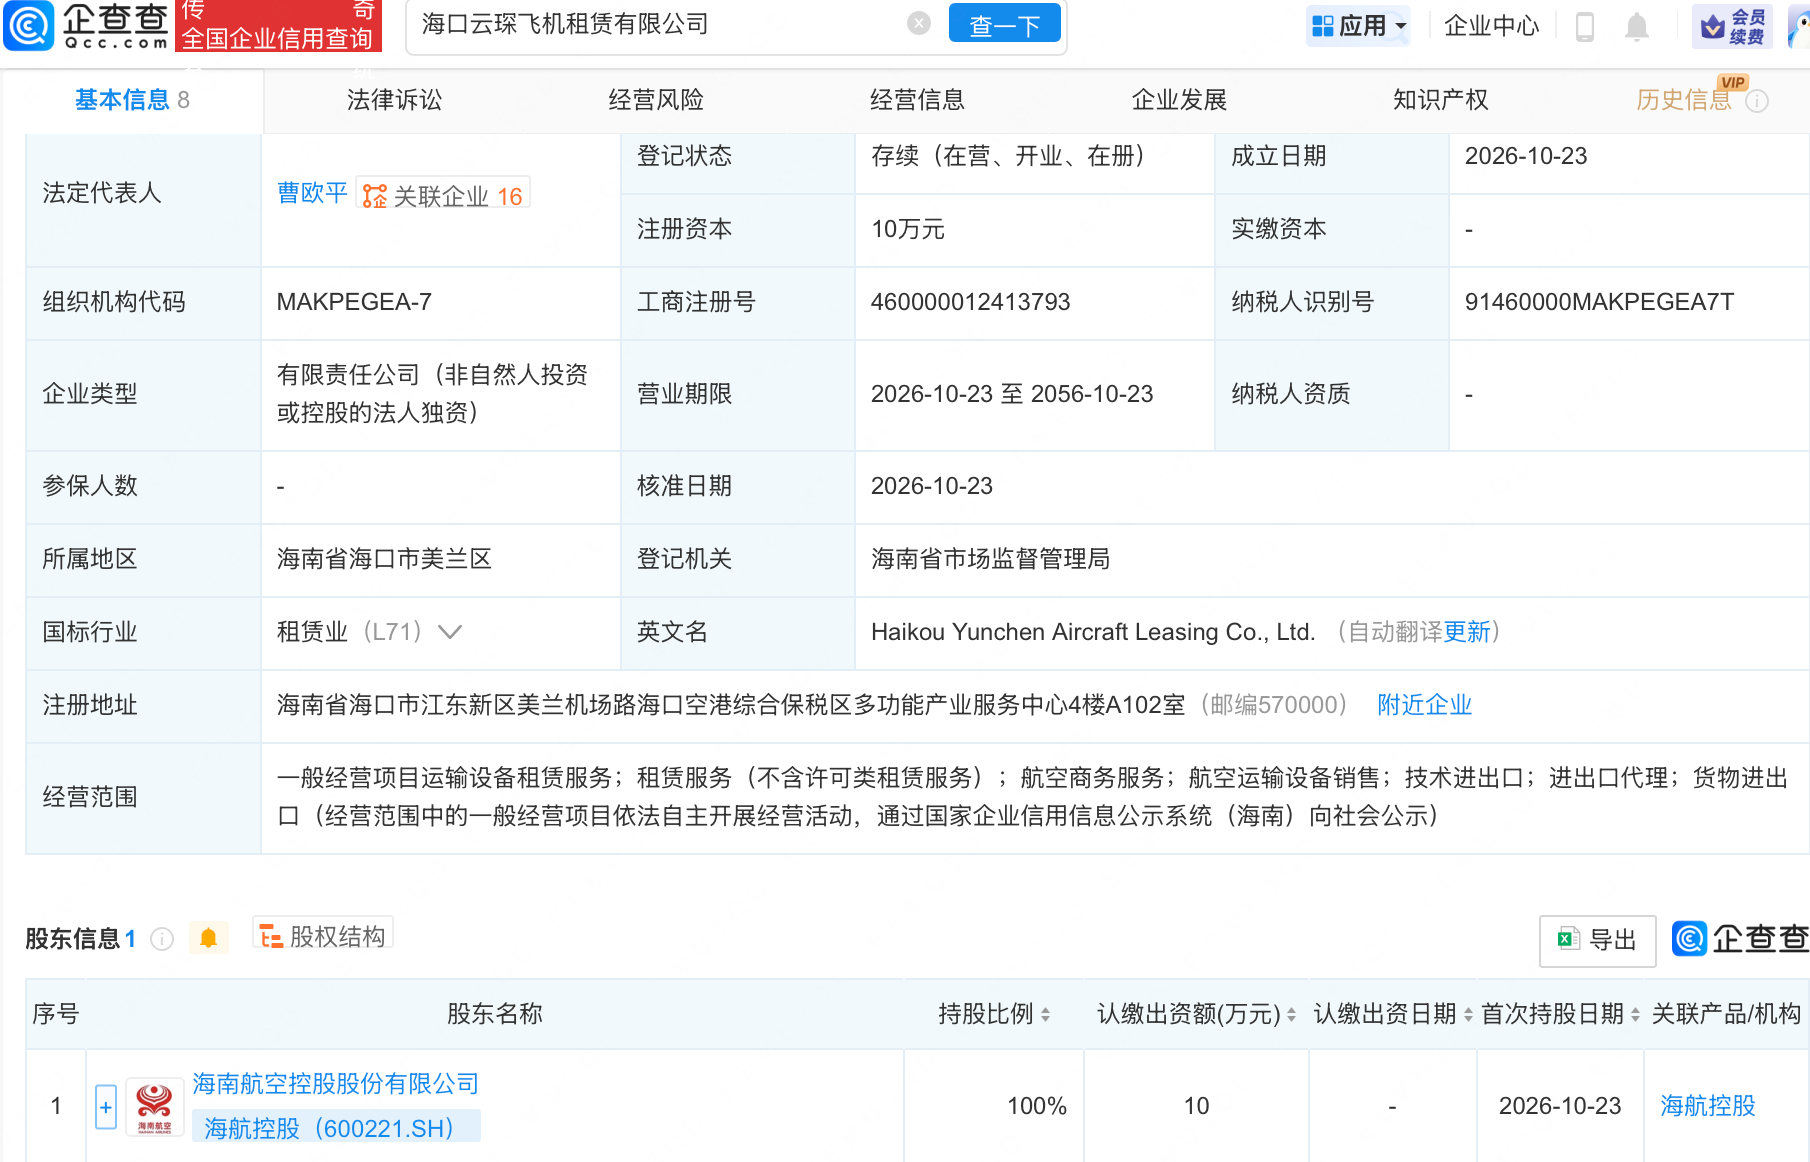Switch to the 基本信息 tab
Image resolution: width=1810 pixels, height=1162 pixels.
[x=132, y=100]
